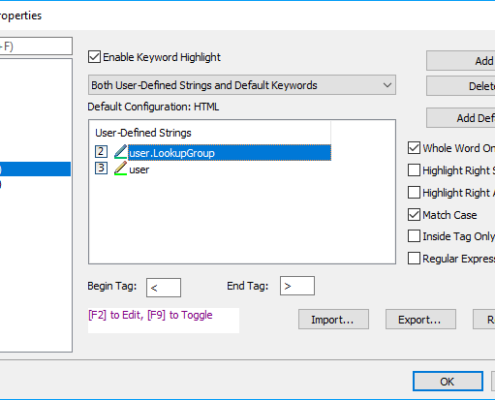Select the user string entry

139,170
